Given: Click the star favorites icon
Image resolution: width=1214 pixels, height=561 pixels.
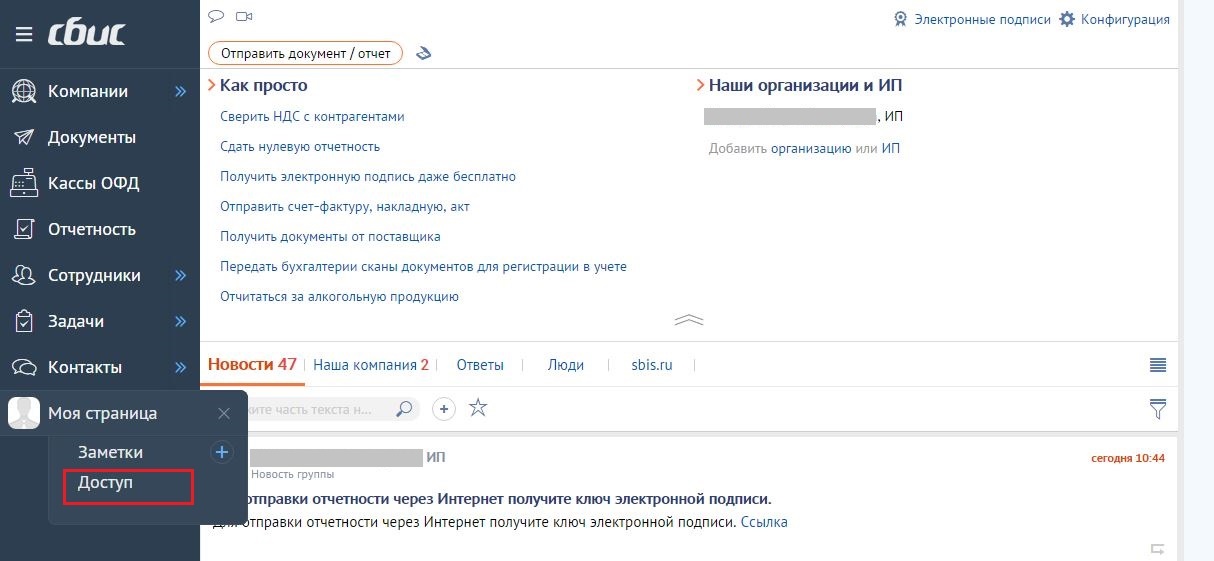Looking at the screenshot, I should 478,408.
